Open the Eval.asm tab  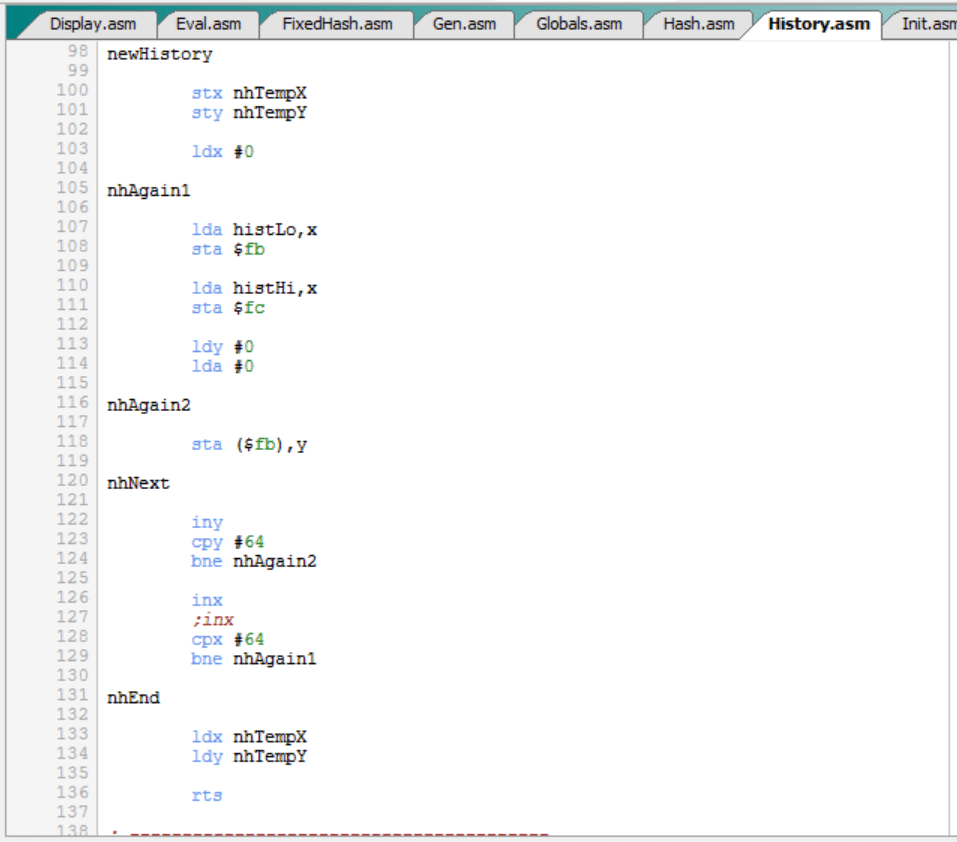point(208,24)
